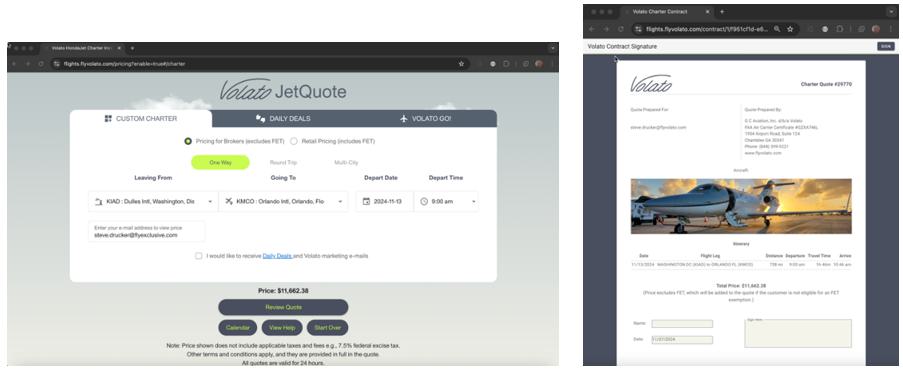Click the SIGN button on the contract
This screenshot has width=903, height=374.
[886, 46]
